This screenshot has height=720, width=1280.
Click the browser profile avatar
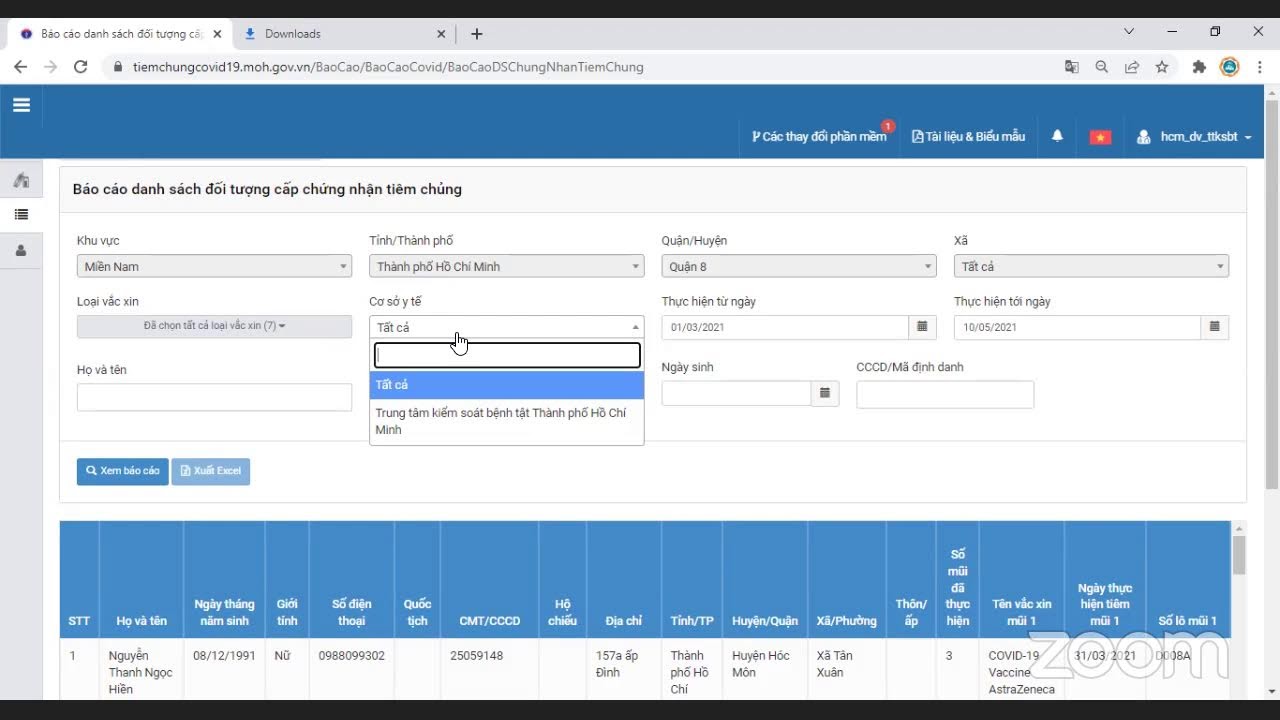(1230, 67)
